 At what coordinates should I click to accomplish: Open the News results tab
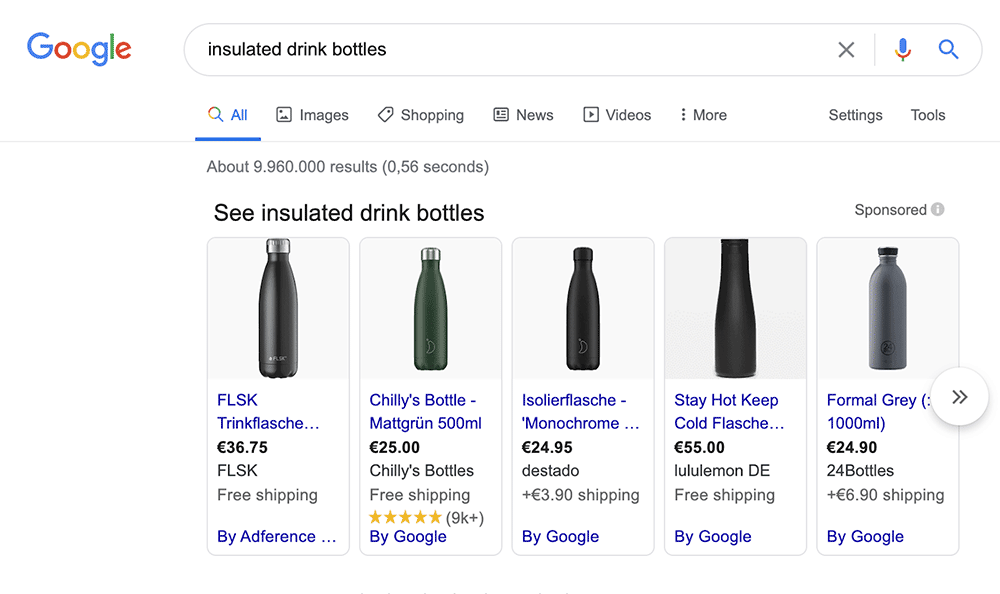click(523, 115)
